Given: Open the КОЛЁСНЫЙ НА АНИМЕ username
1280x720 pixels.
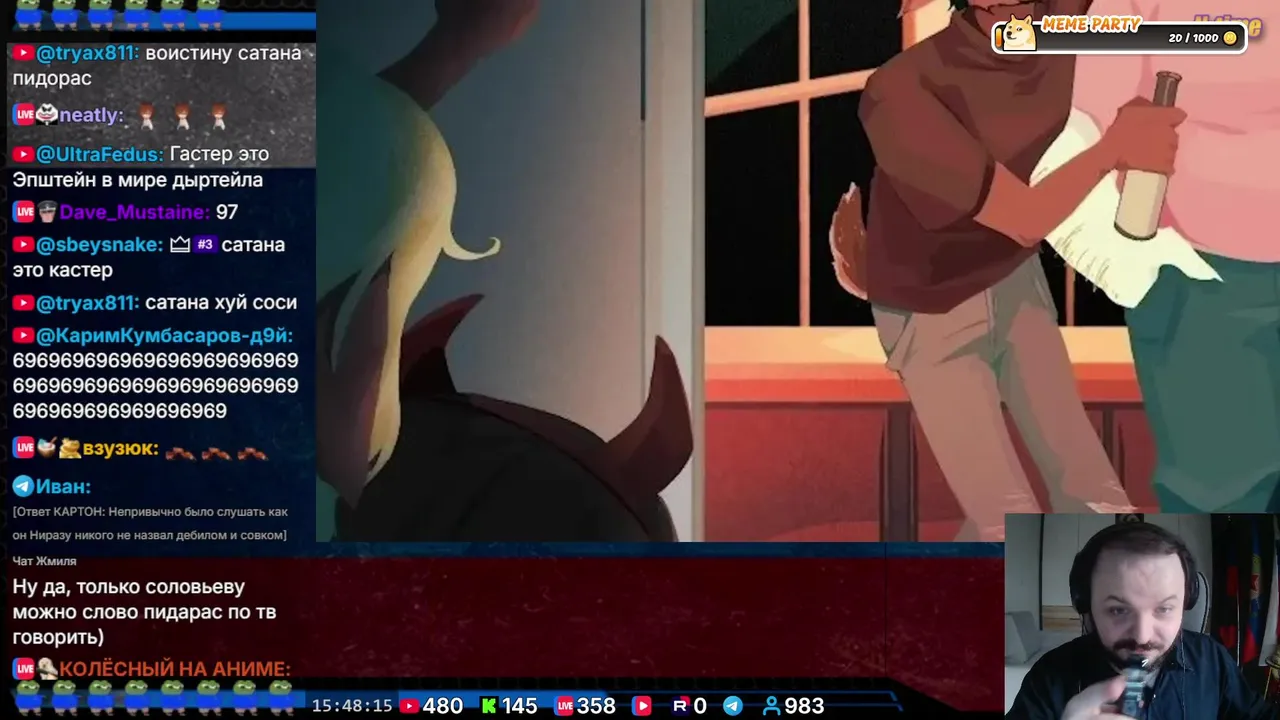Looking at the screenshot, I should tap(175, 668).
